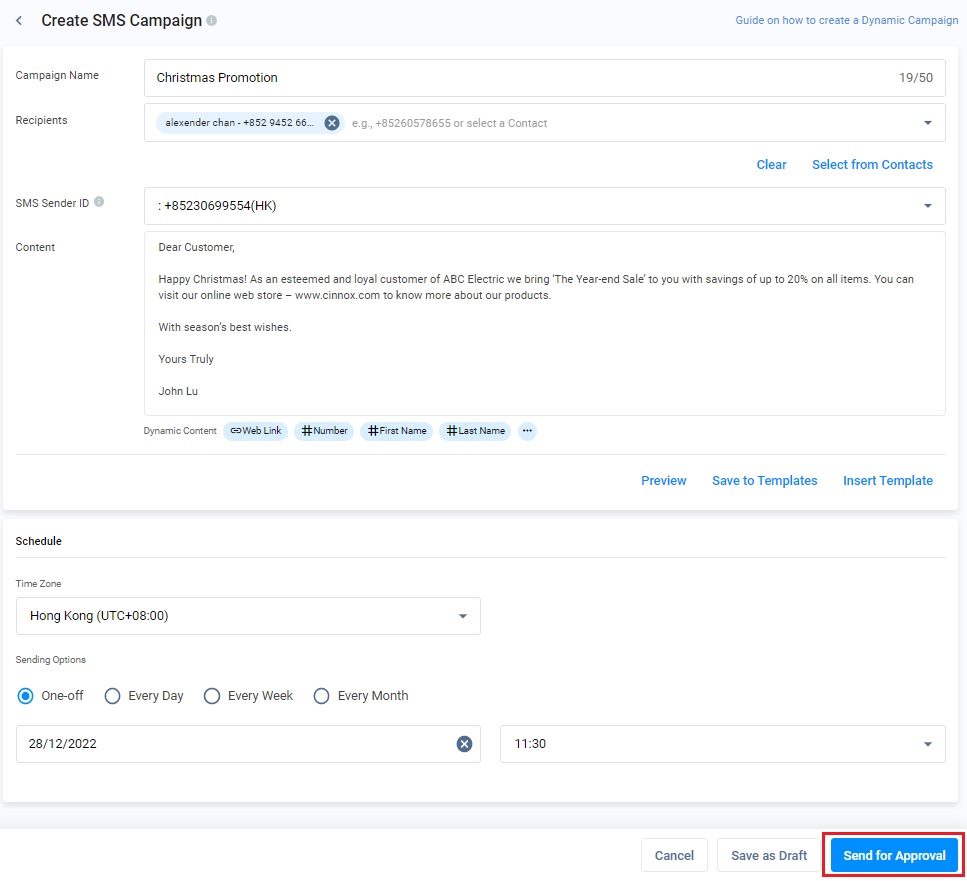Click Clear recipients link

pos(771,165)
